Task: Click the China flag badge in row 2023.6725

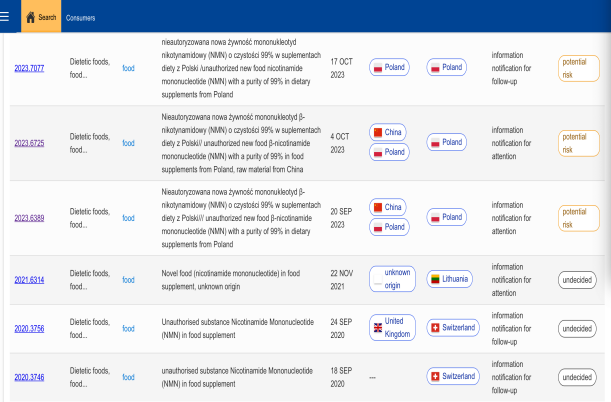Action: point(387,132)
